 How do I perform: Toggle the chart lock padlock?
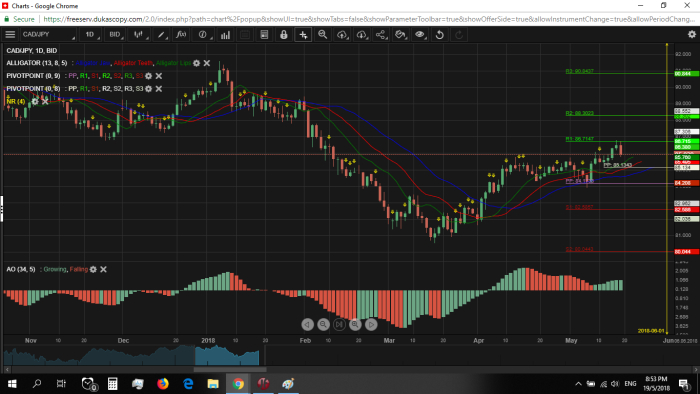point(283,34)
